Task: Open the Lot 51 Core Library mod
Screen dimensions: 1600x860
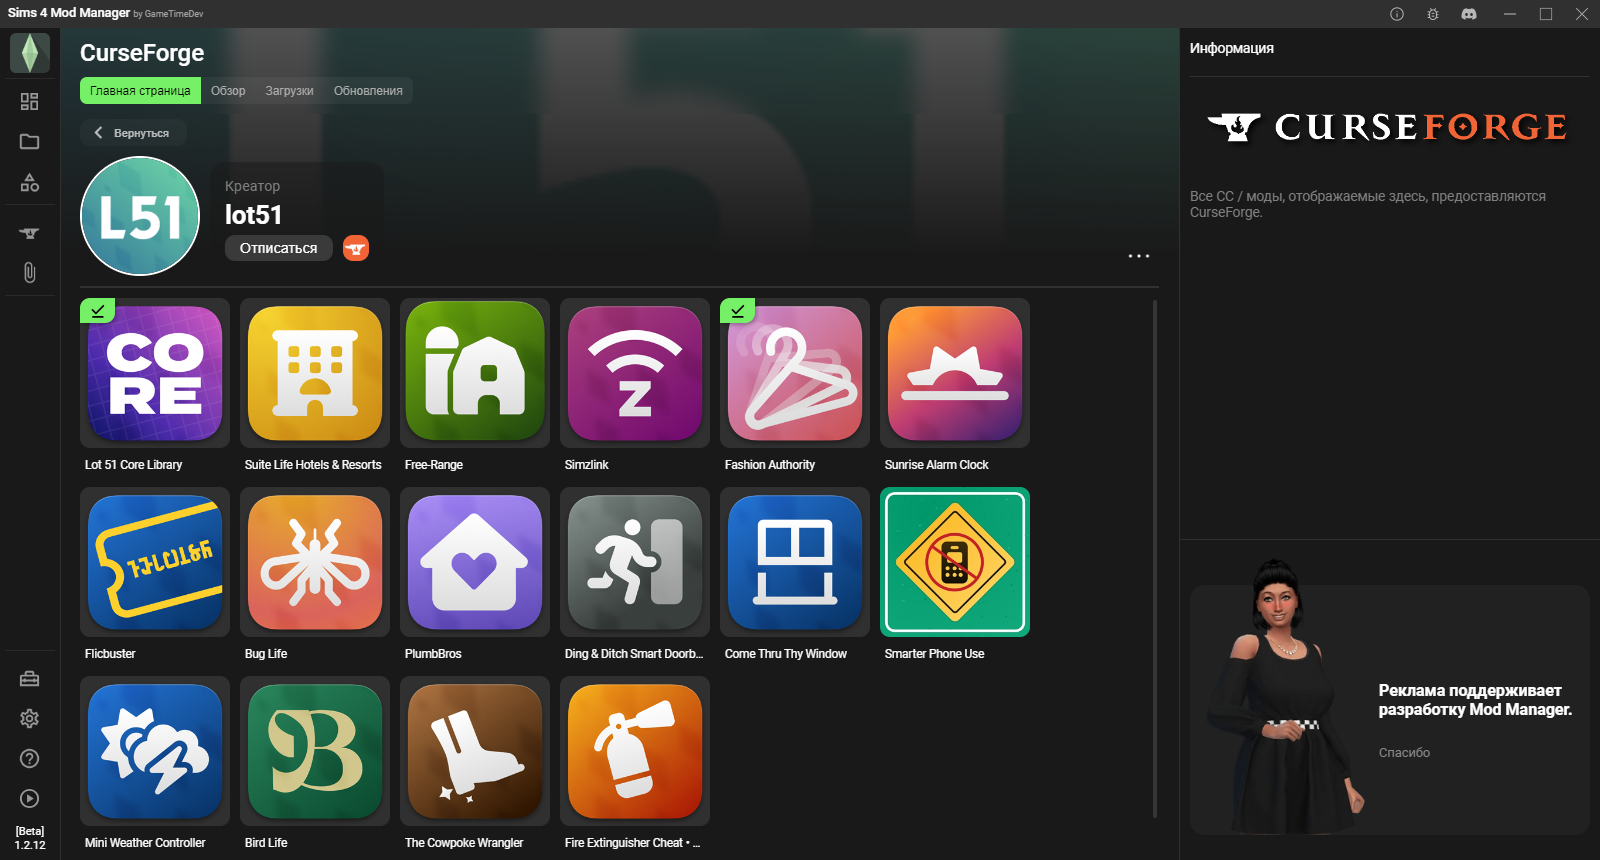Action: [x=155, y=373]
